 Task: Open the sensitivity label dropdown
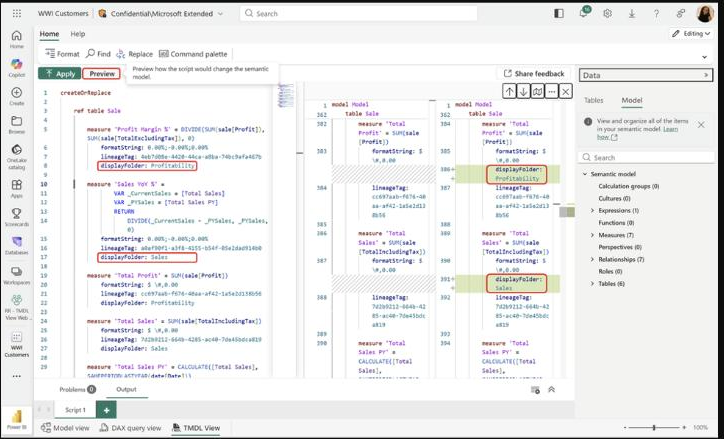(x=161, y=13)
